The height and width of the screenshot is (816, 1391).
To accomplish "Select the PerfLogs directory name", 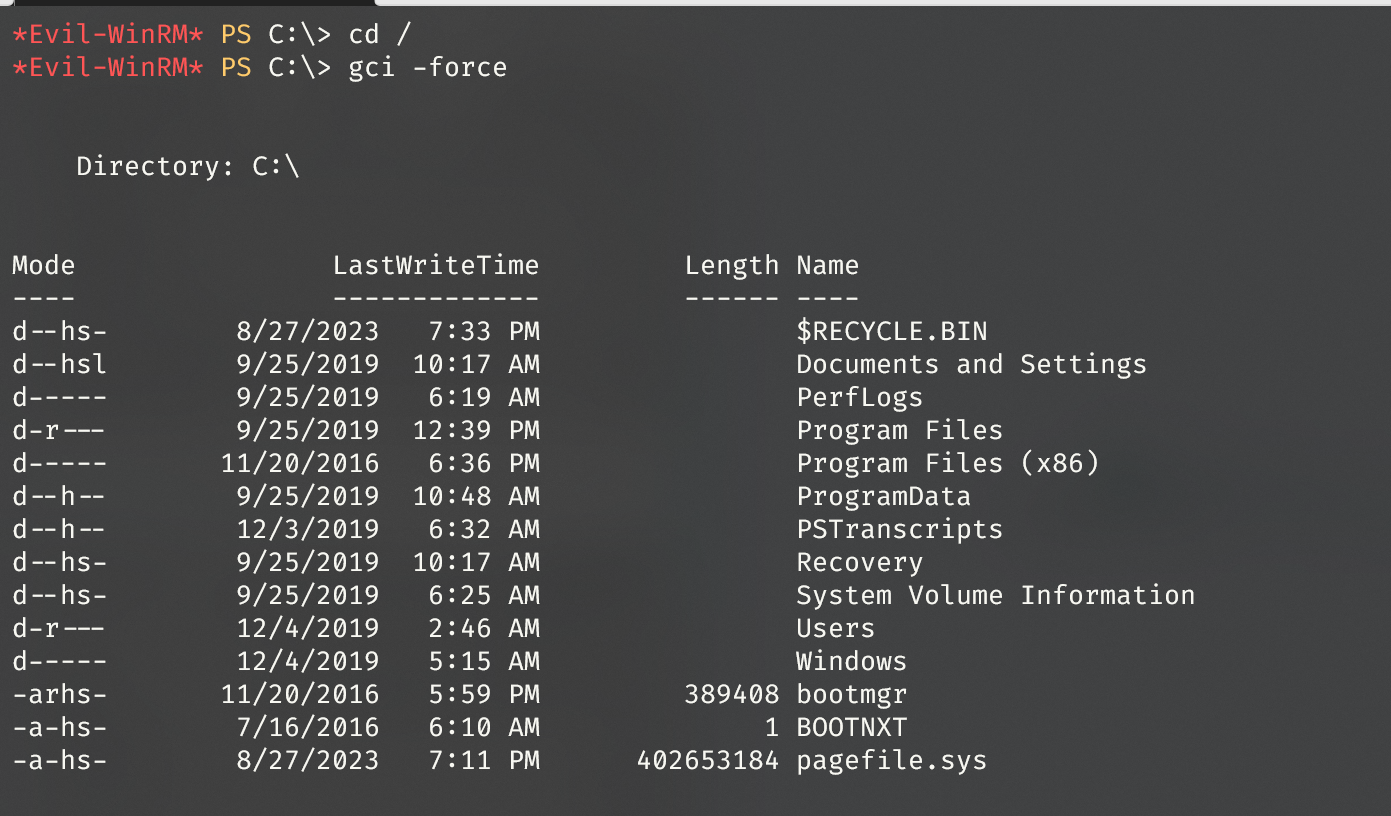I will pos(860,397).
